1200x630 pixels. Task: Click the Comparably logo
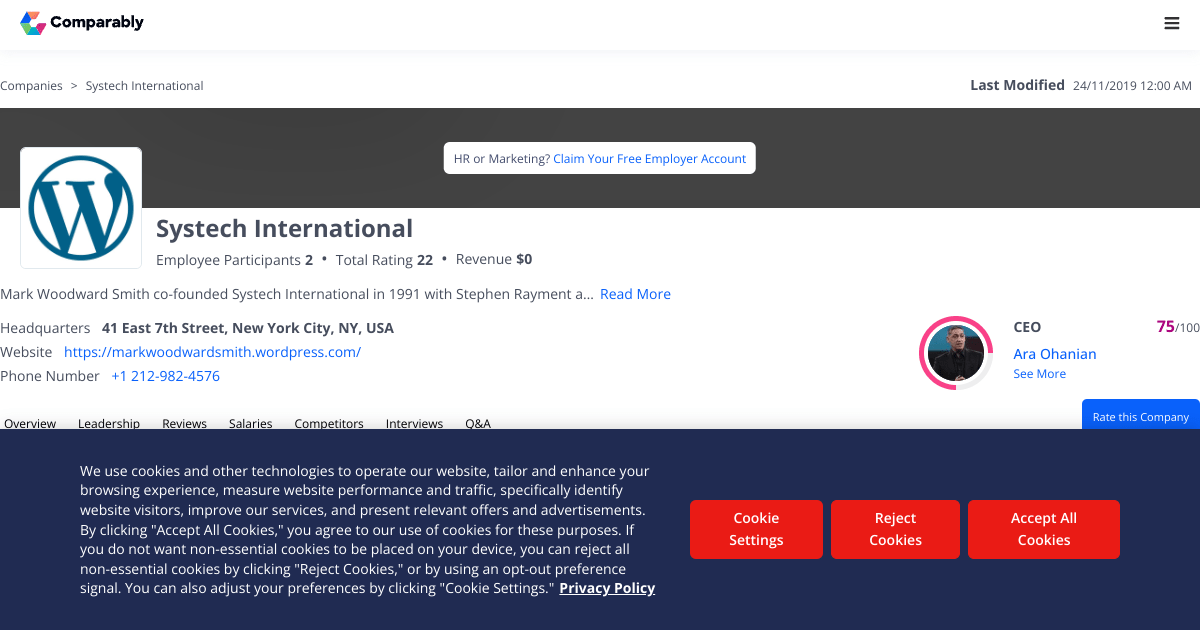click(82, 22)
